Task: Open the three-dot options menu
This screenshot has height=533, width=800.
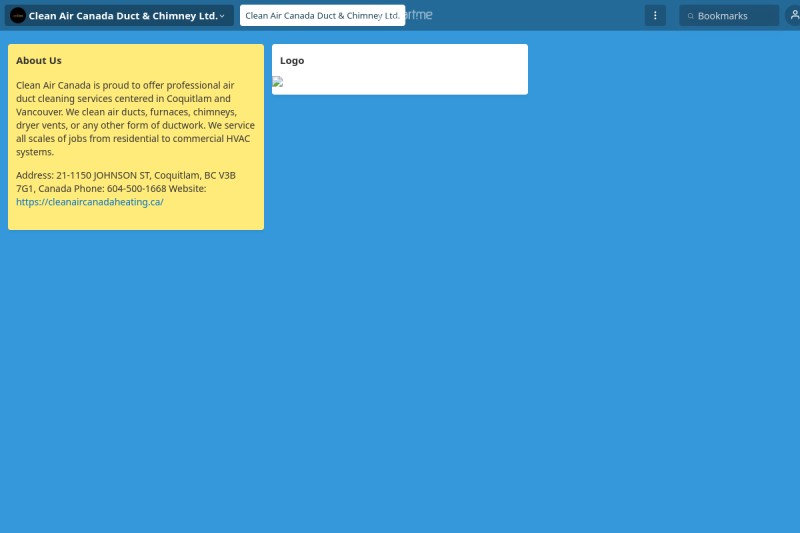Action: click(x=655, y=16)
